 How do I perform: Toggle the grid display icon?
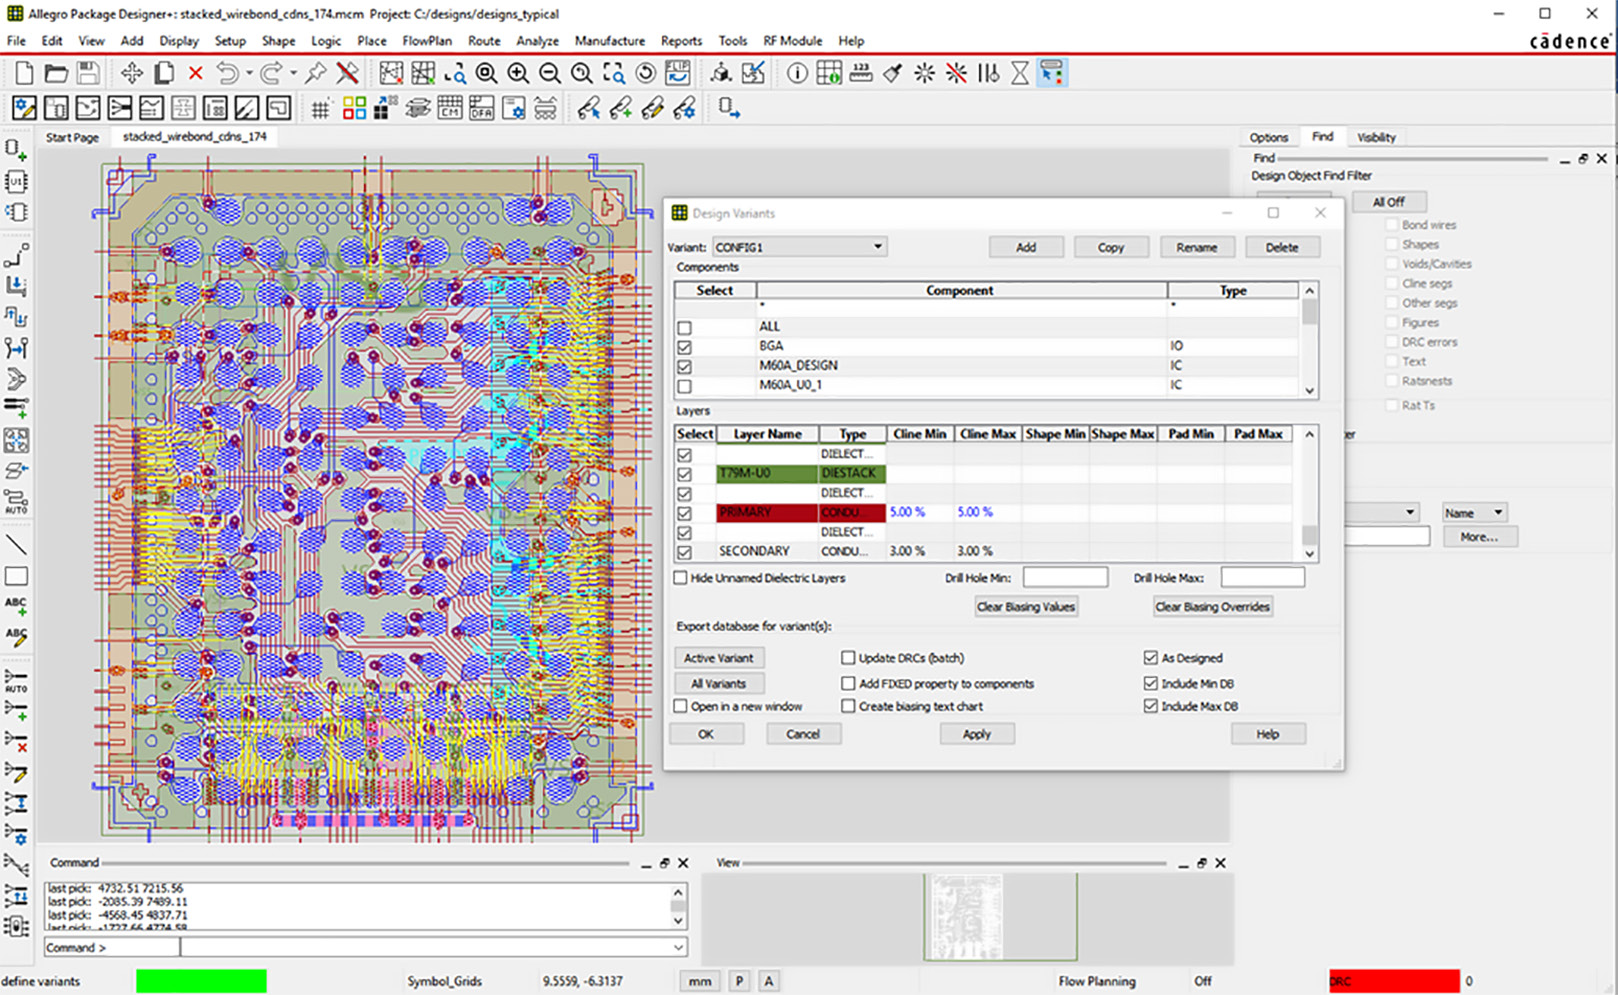(320, 109)
